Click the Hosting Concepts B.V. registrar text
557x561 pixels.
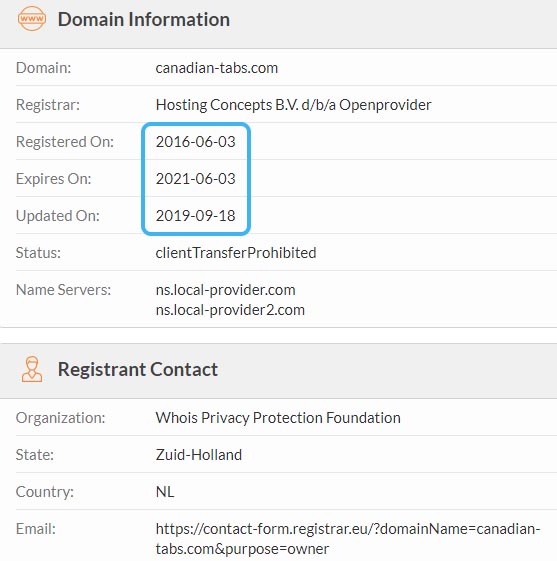click(293, 105)
